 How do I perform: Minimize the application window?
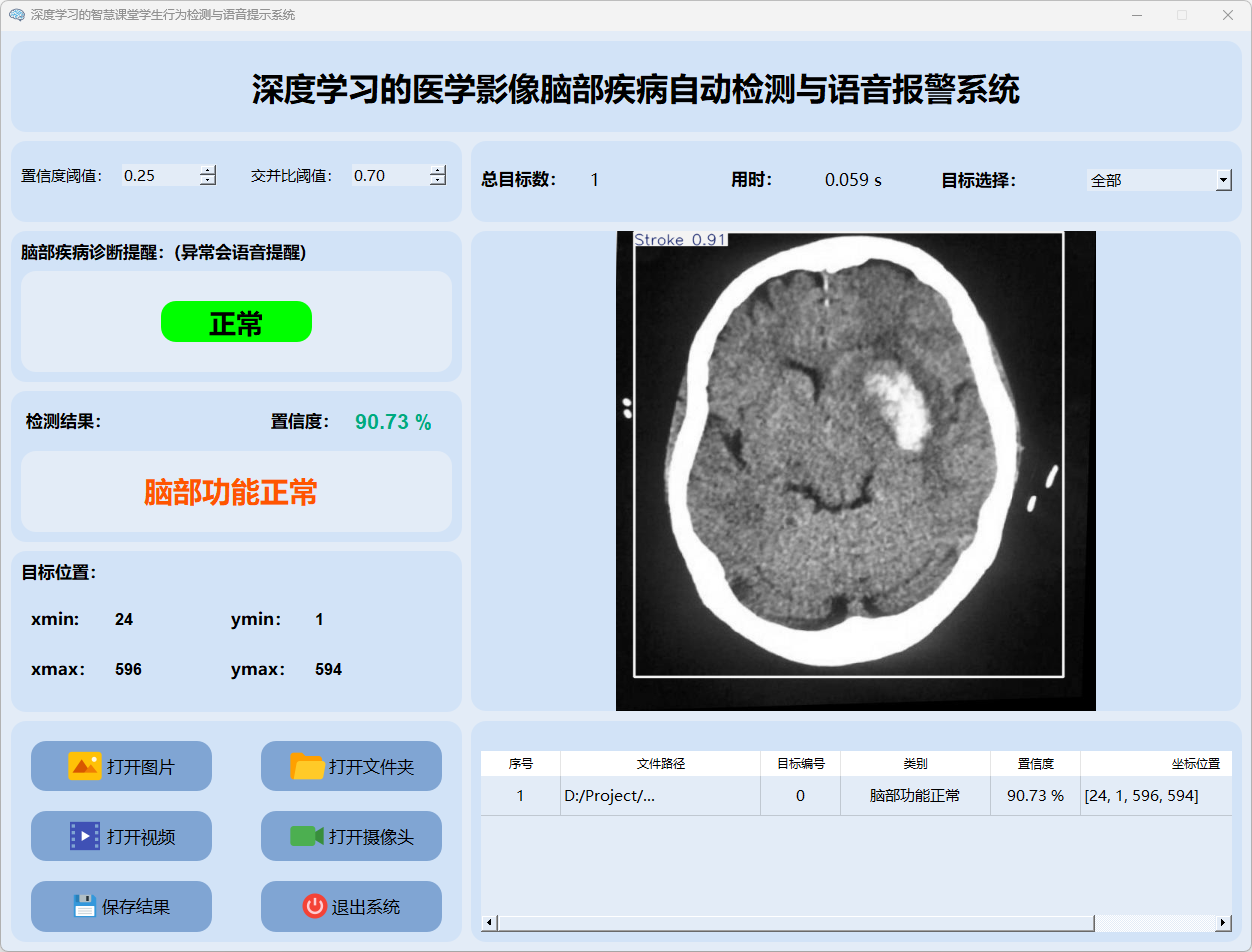tap(1137, 15)
